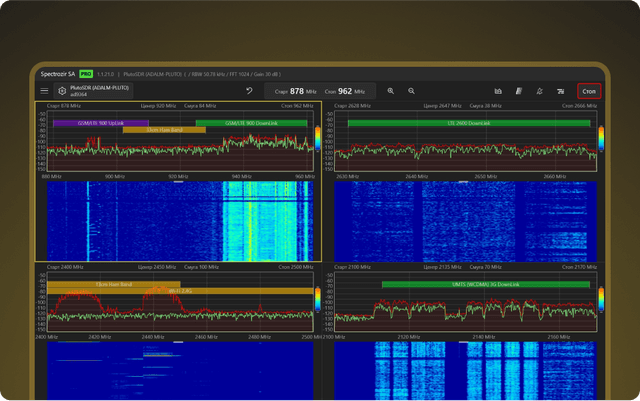This screenshot has width=640, height=401.
Task: Adjust color scale slider on top-left chart
Action: [318, 138]
